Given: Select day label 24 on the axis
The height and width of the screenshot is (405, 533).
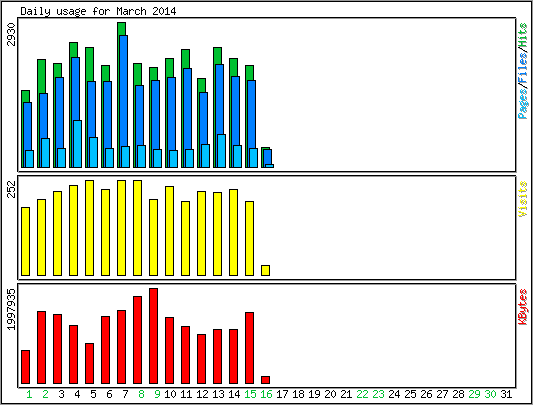Looking at the screenshot, I should coord(394,394).
